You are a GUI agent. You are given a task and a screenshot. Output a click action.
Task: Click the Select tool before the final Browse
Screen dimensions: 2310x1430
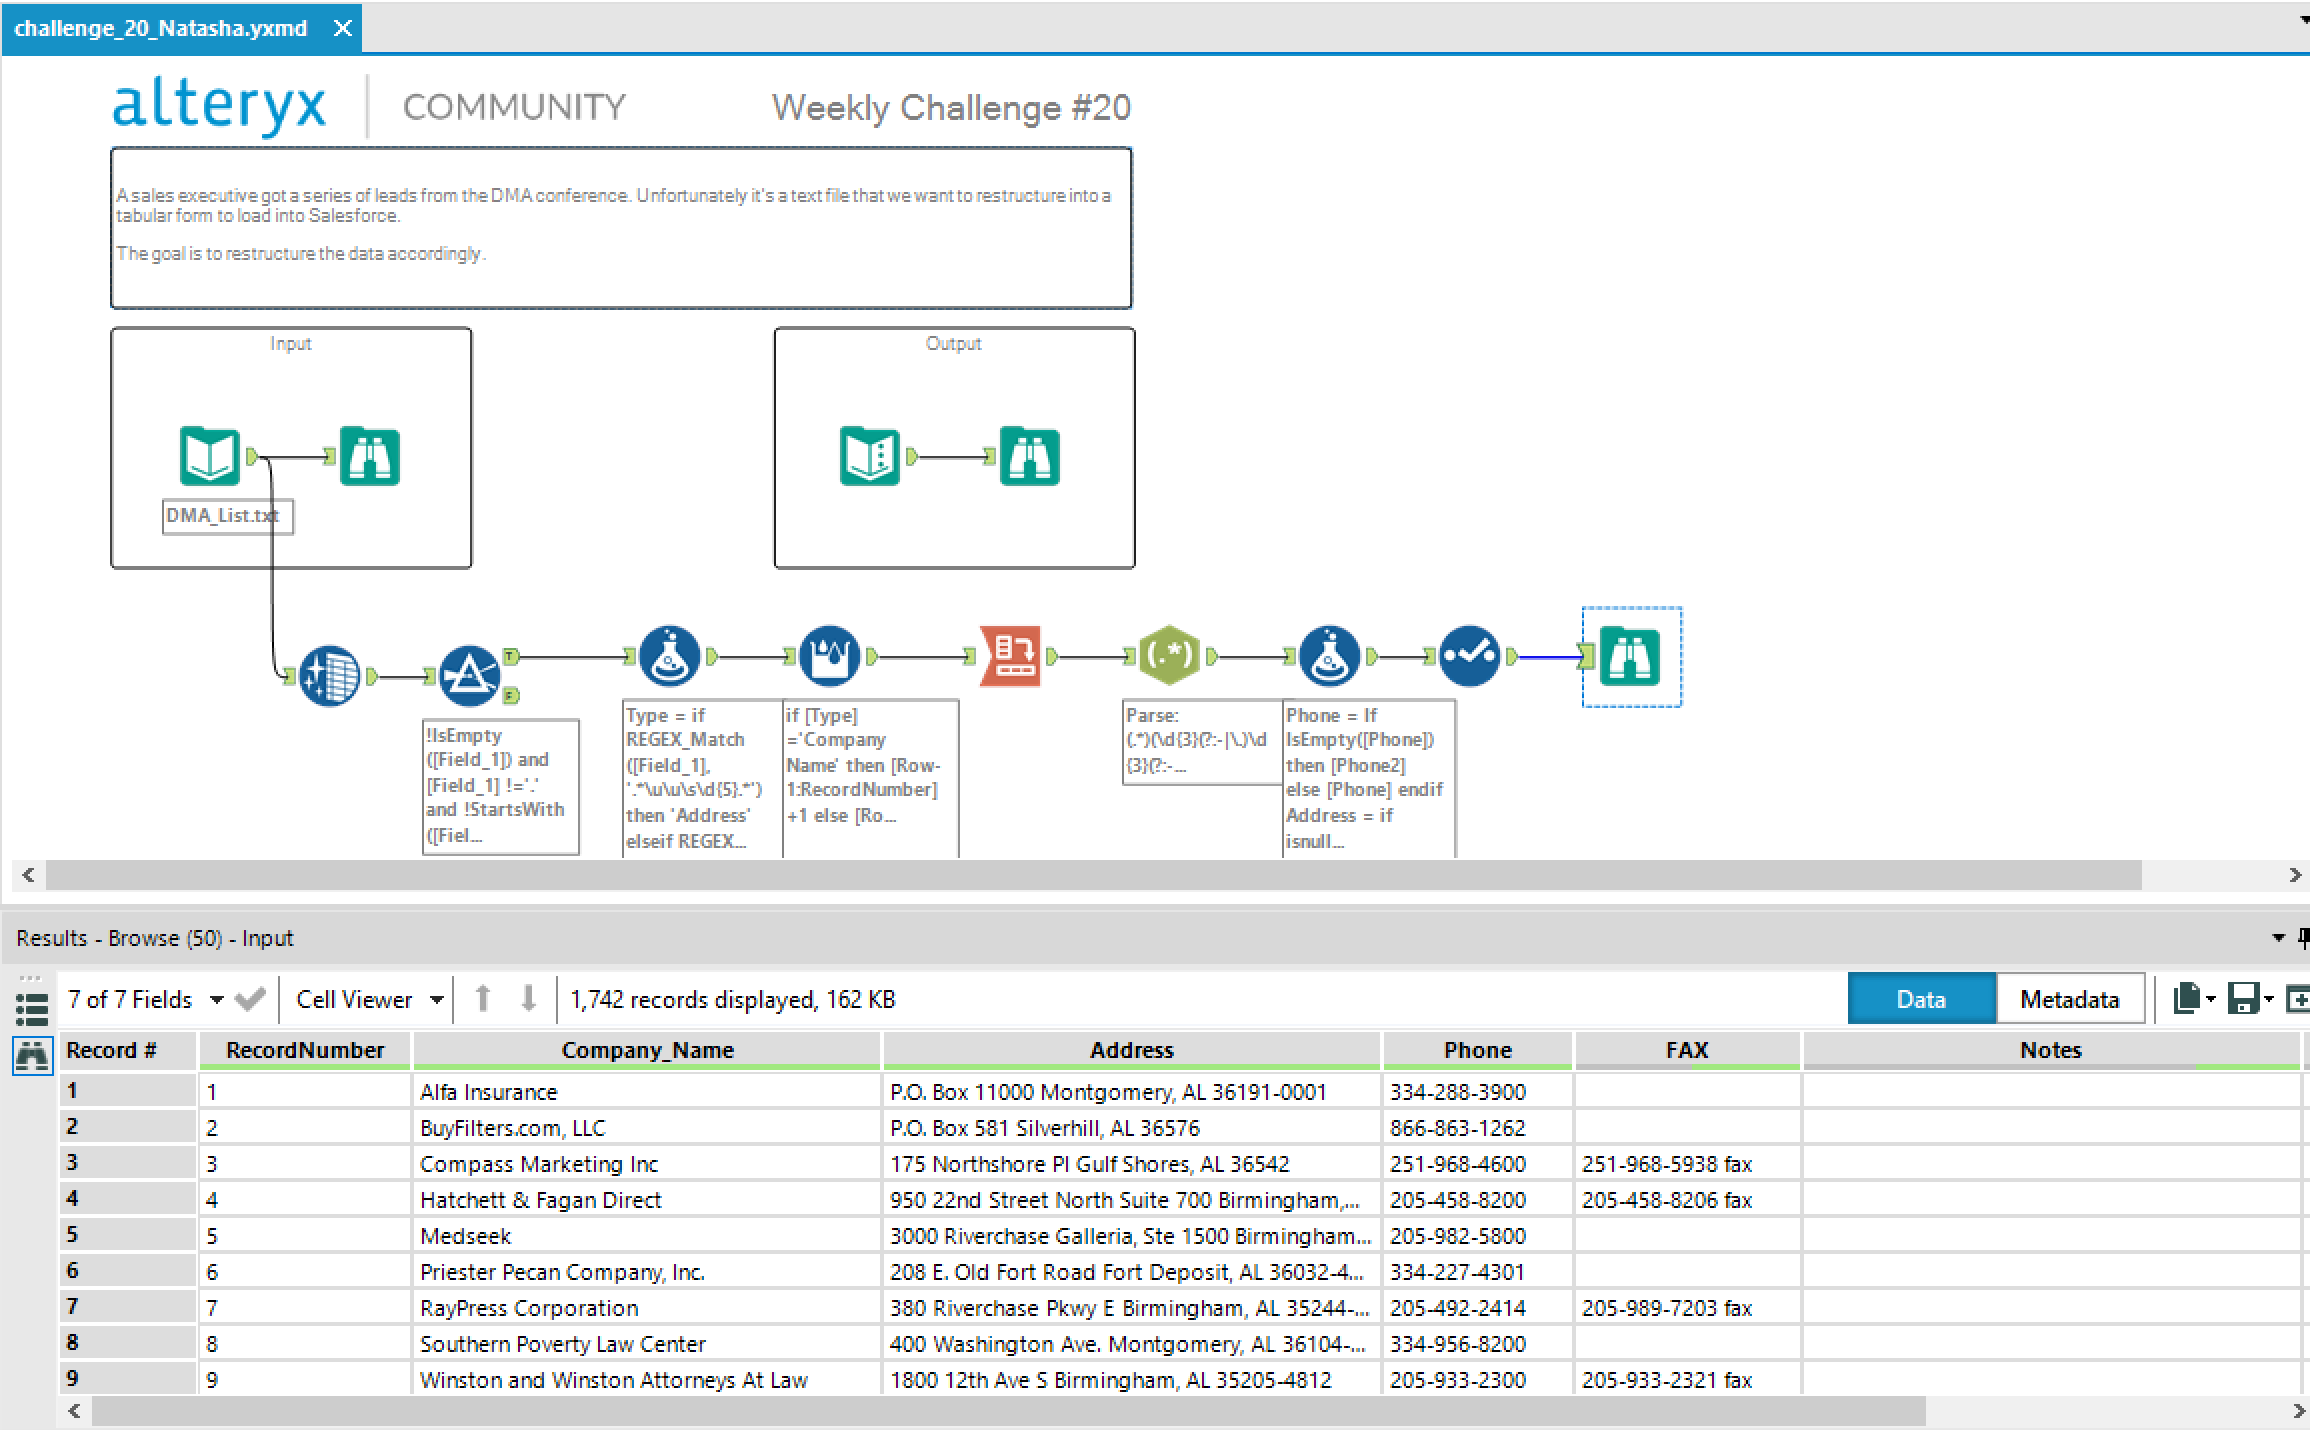[1468, 657]
